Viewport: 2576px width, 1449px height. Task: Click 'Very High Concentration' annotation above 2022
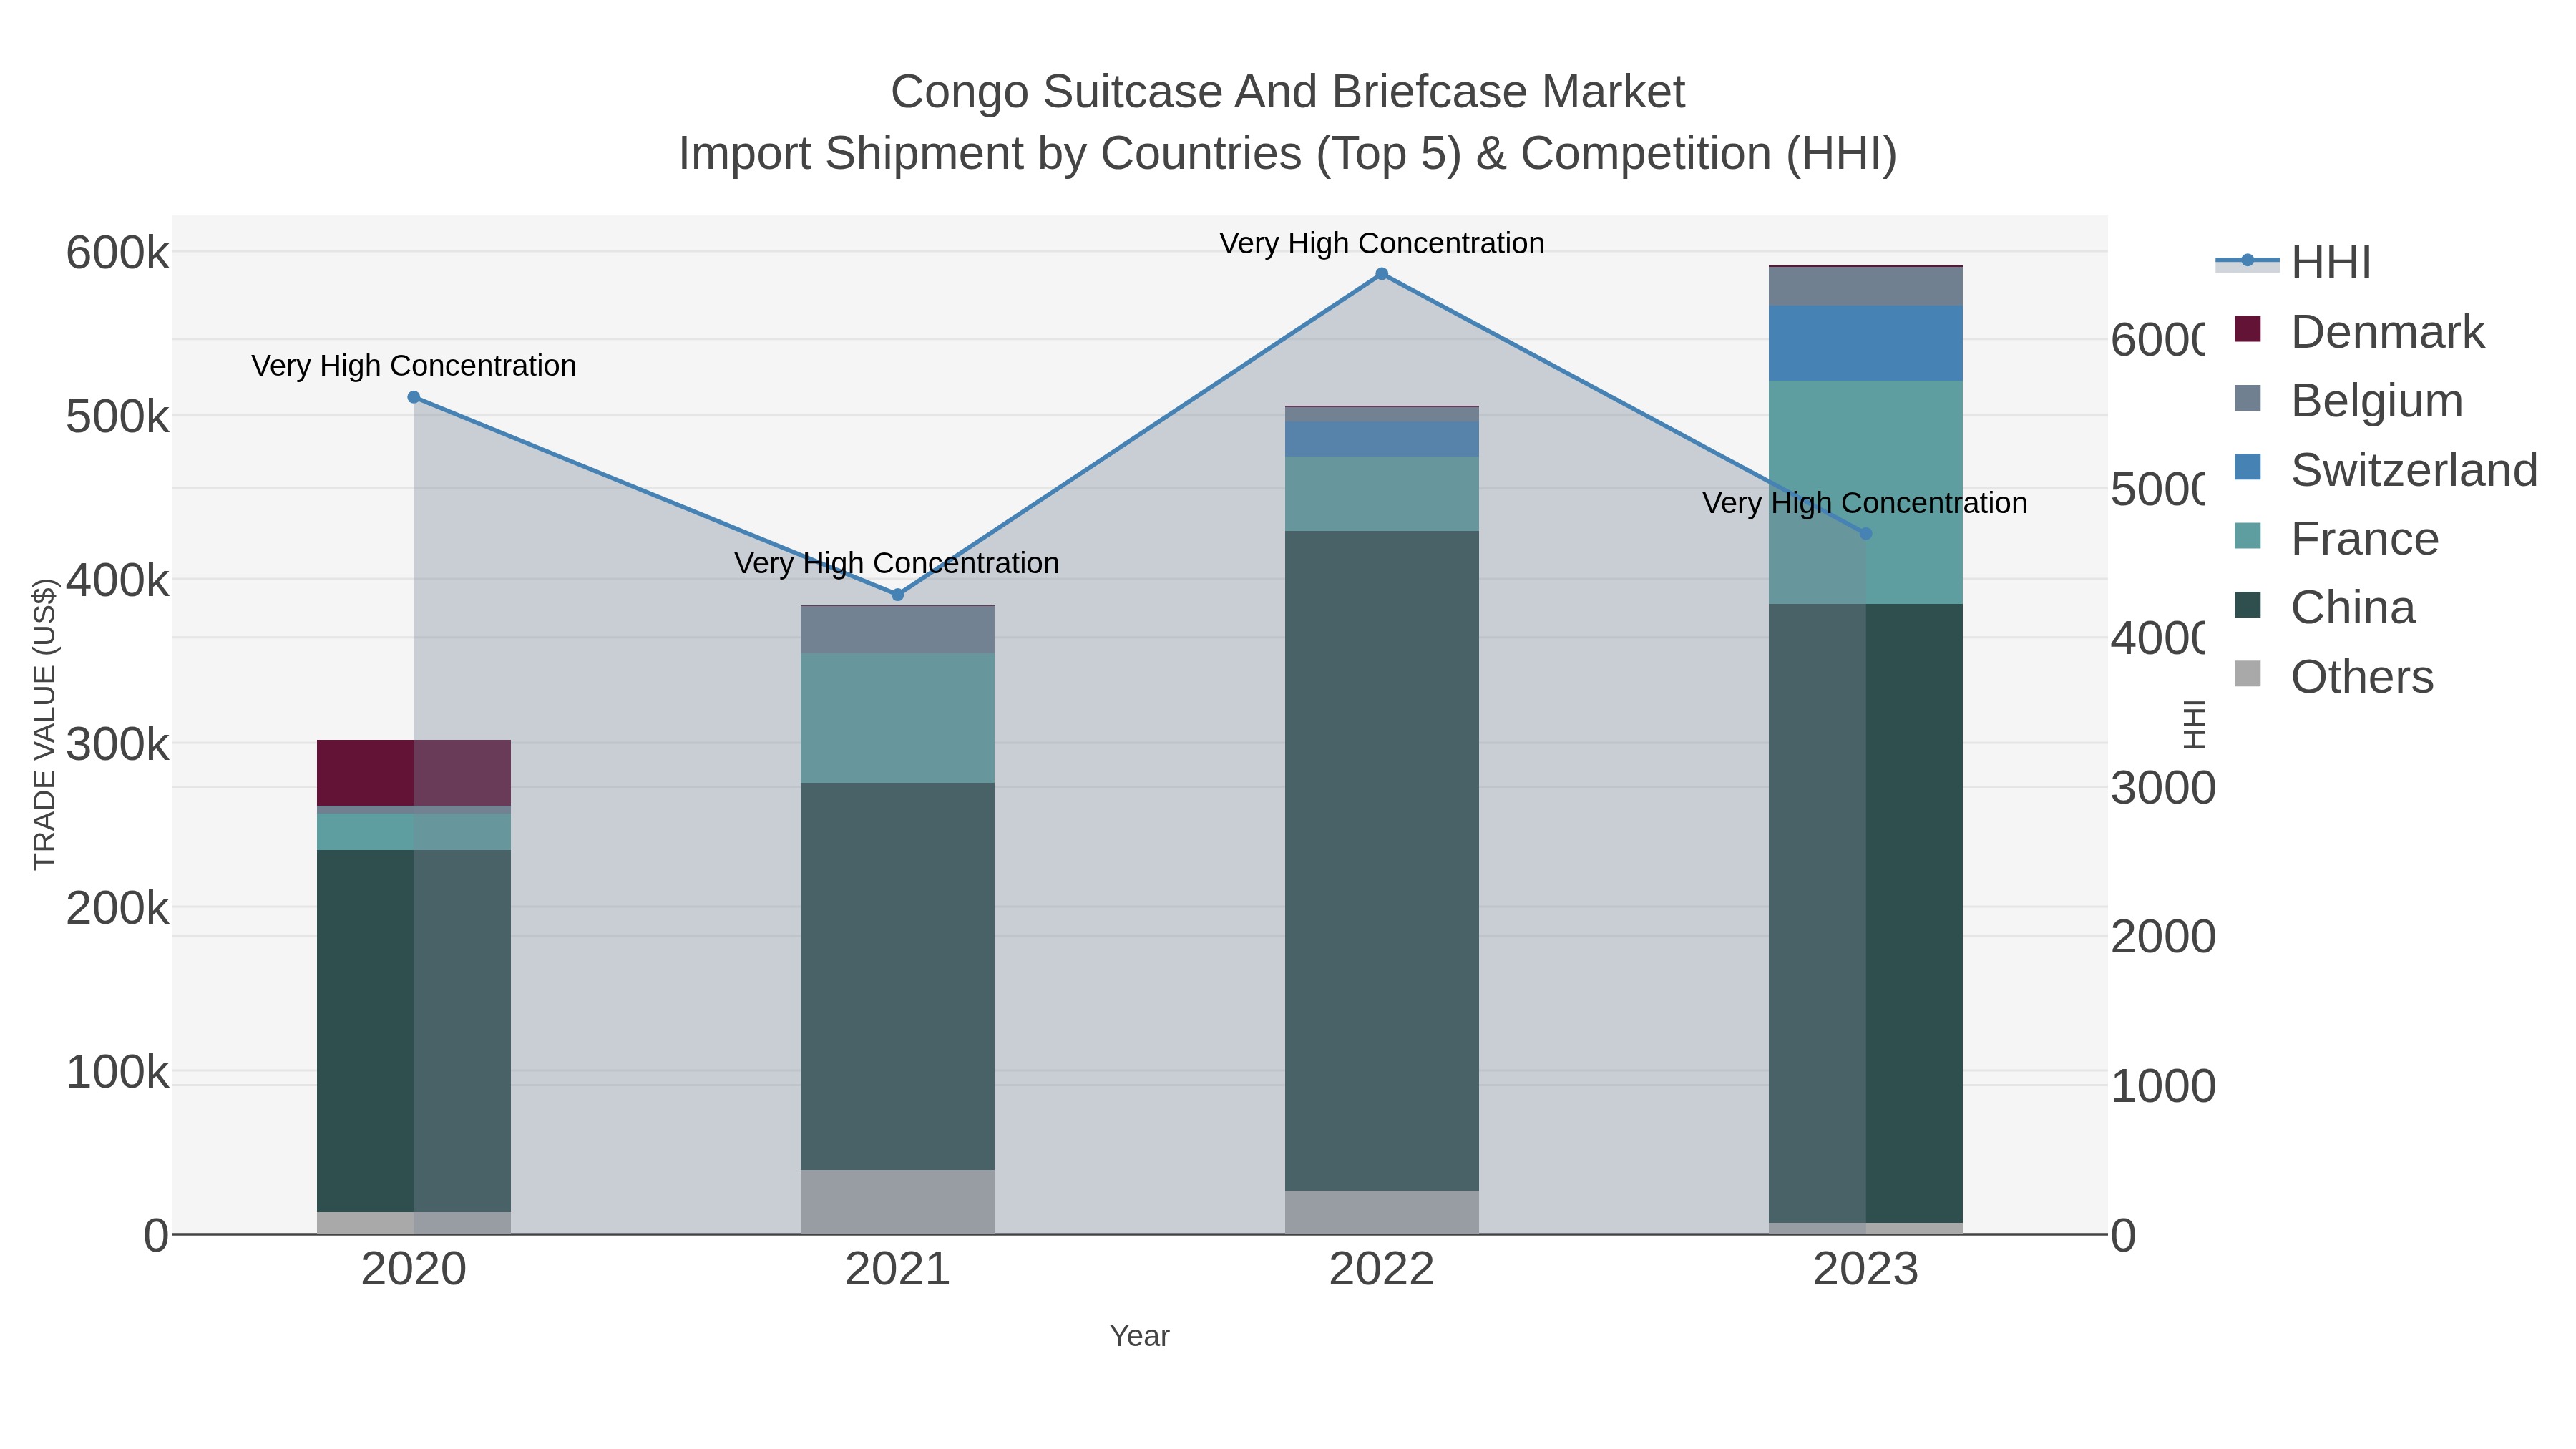point(1382,243)
